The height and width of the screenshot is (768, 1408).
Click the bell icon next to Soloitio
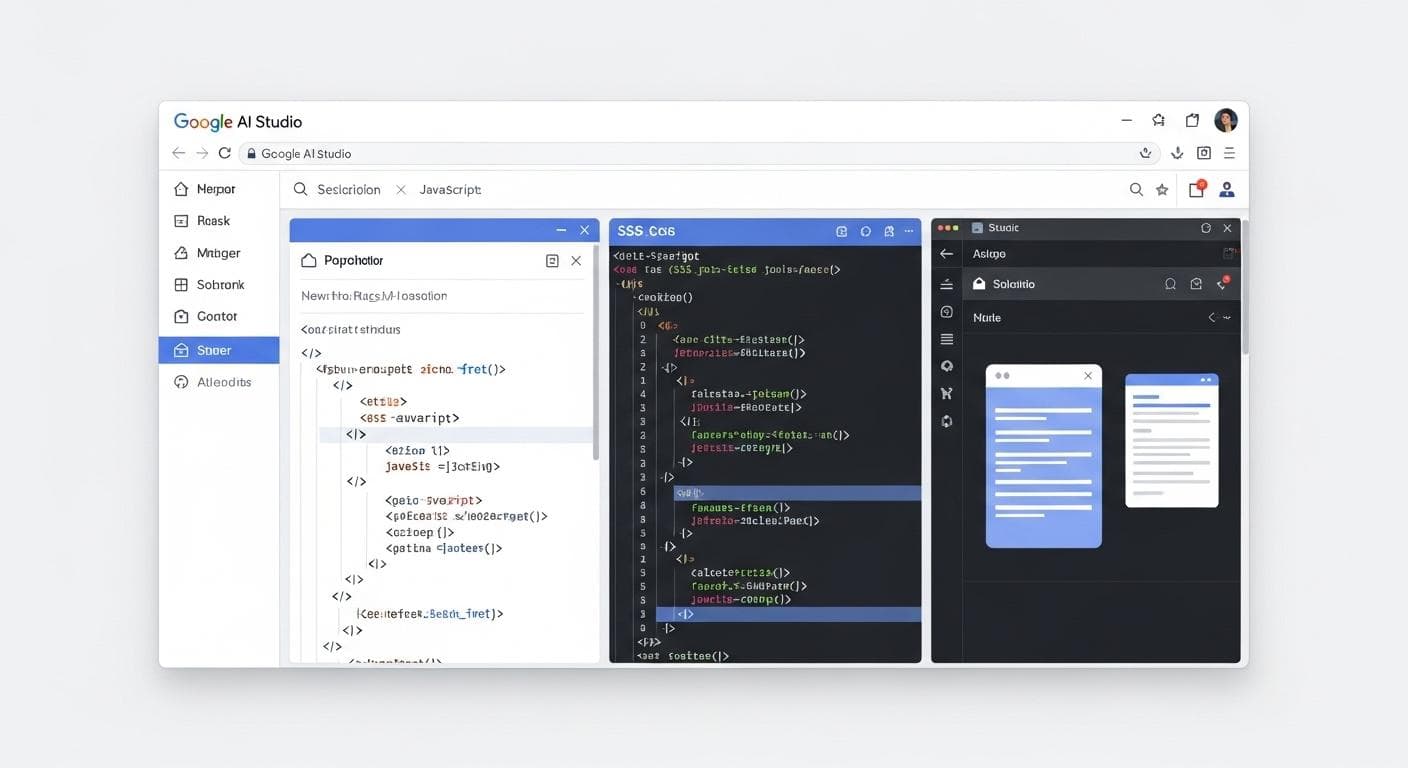point(1170,283)
